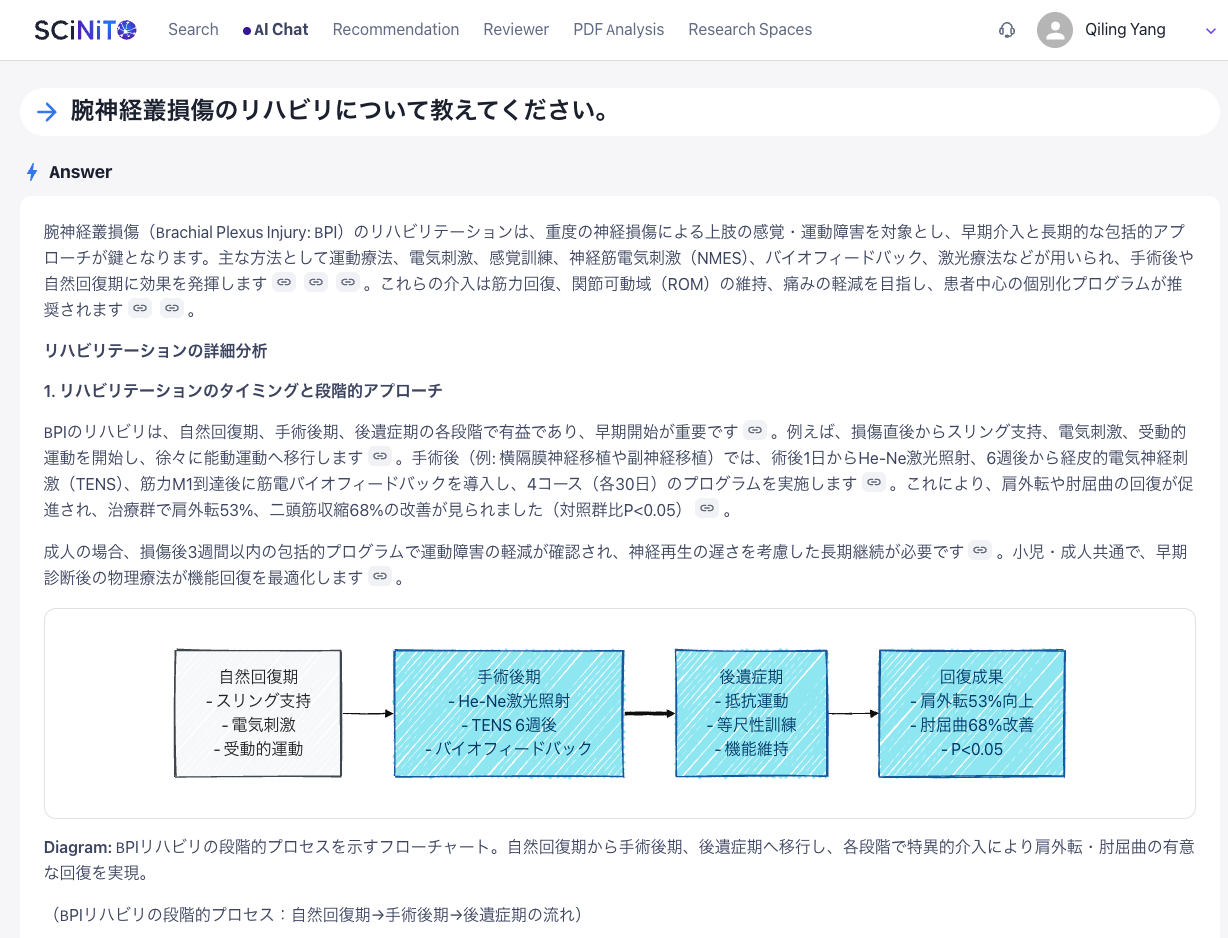Open citation link after 長期継続が必要です
Image resolution: width=1228 pixels, height=938 pixels.
(980, 551)
